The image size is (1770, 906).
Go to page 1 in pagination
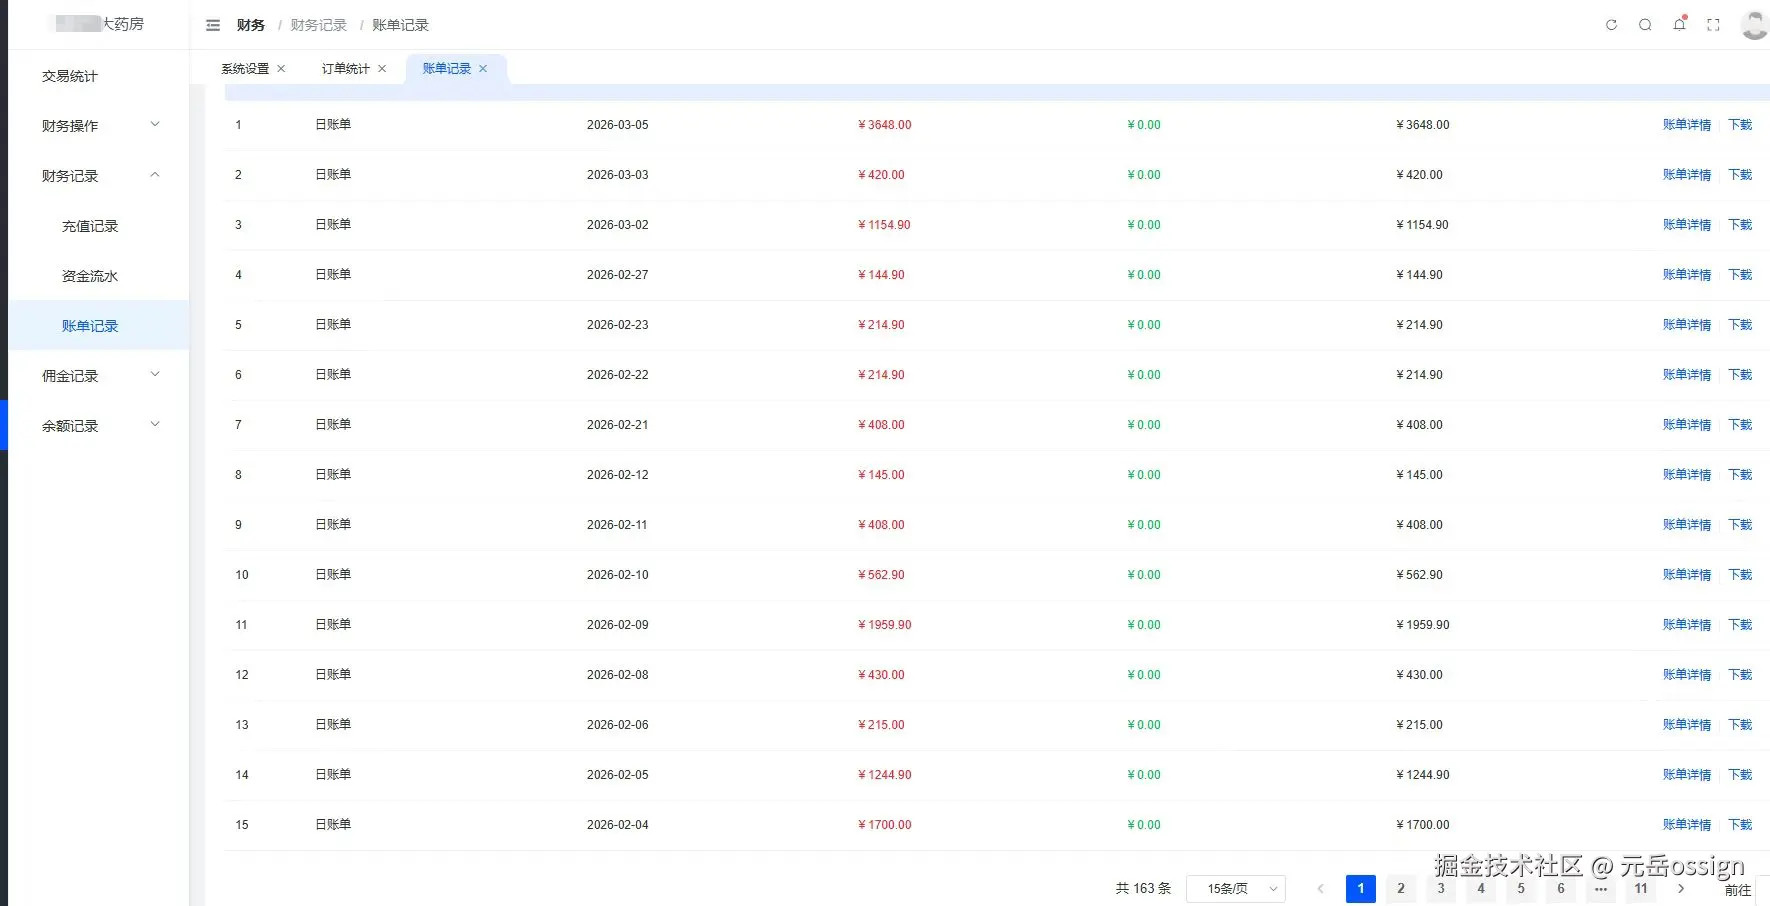coord(1361,889)
